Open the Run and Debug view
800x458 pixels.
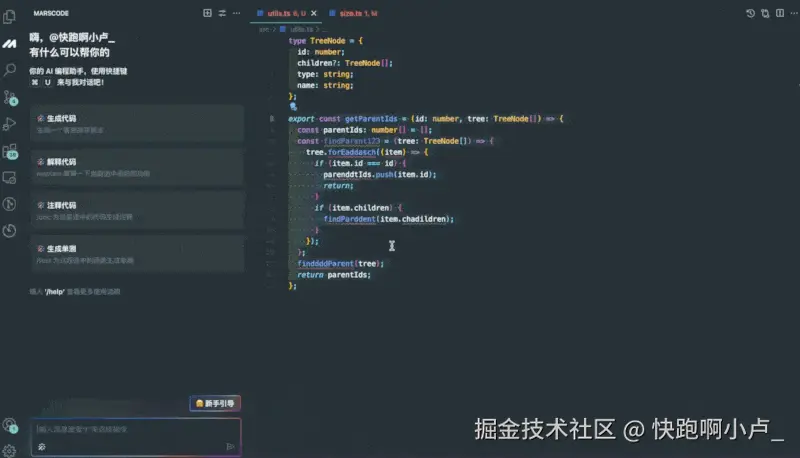(9, 124)
